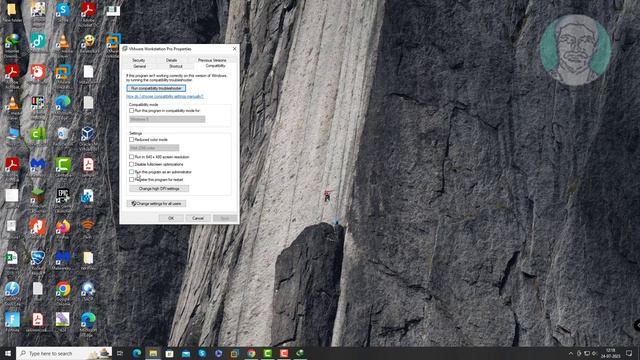
Task: Open the taskbar clock and date
Action: [x=610, y=353]
